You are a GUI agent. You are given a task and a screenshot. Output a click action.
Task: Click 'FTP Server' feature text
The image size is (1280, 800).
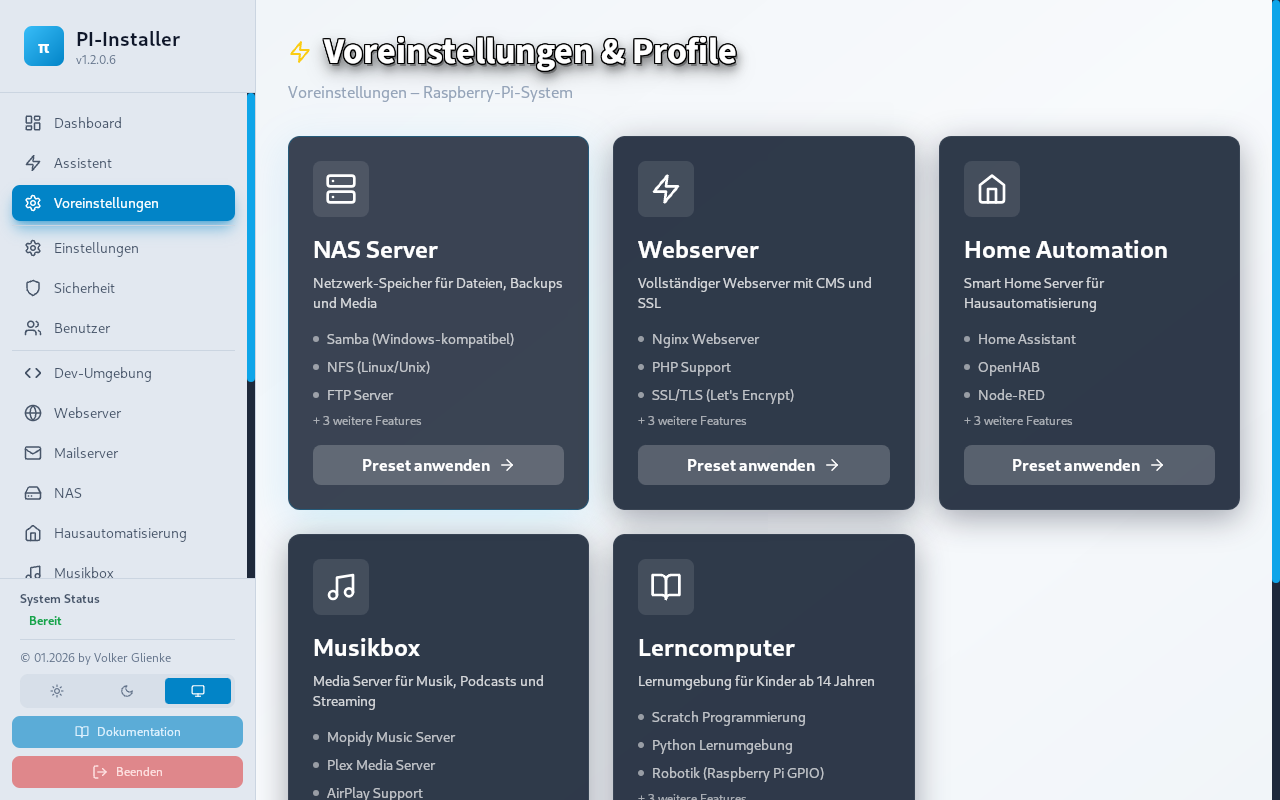pos(360,395)
